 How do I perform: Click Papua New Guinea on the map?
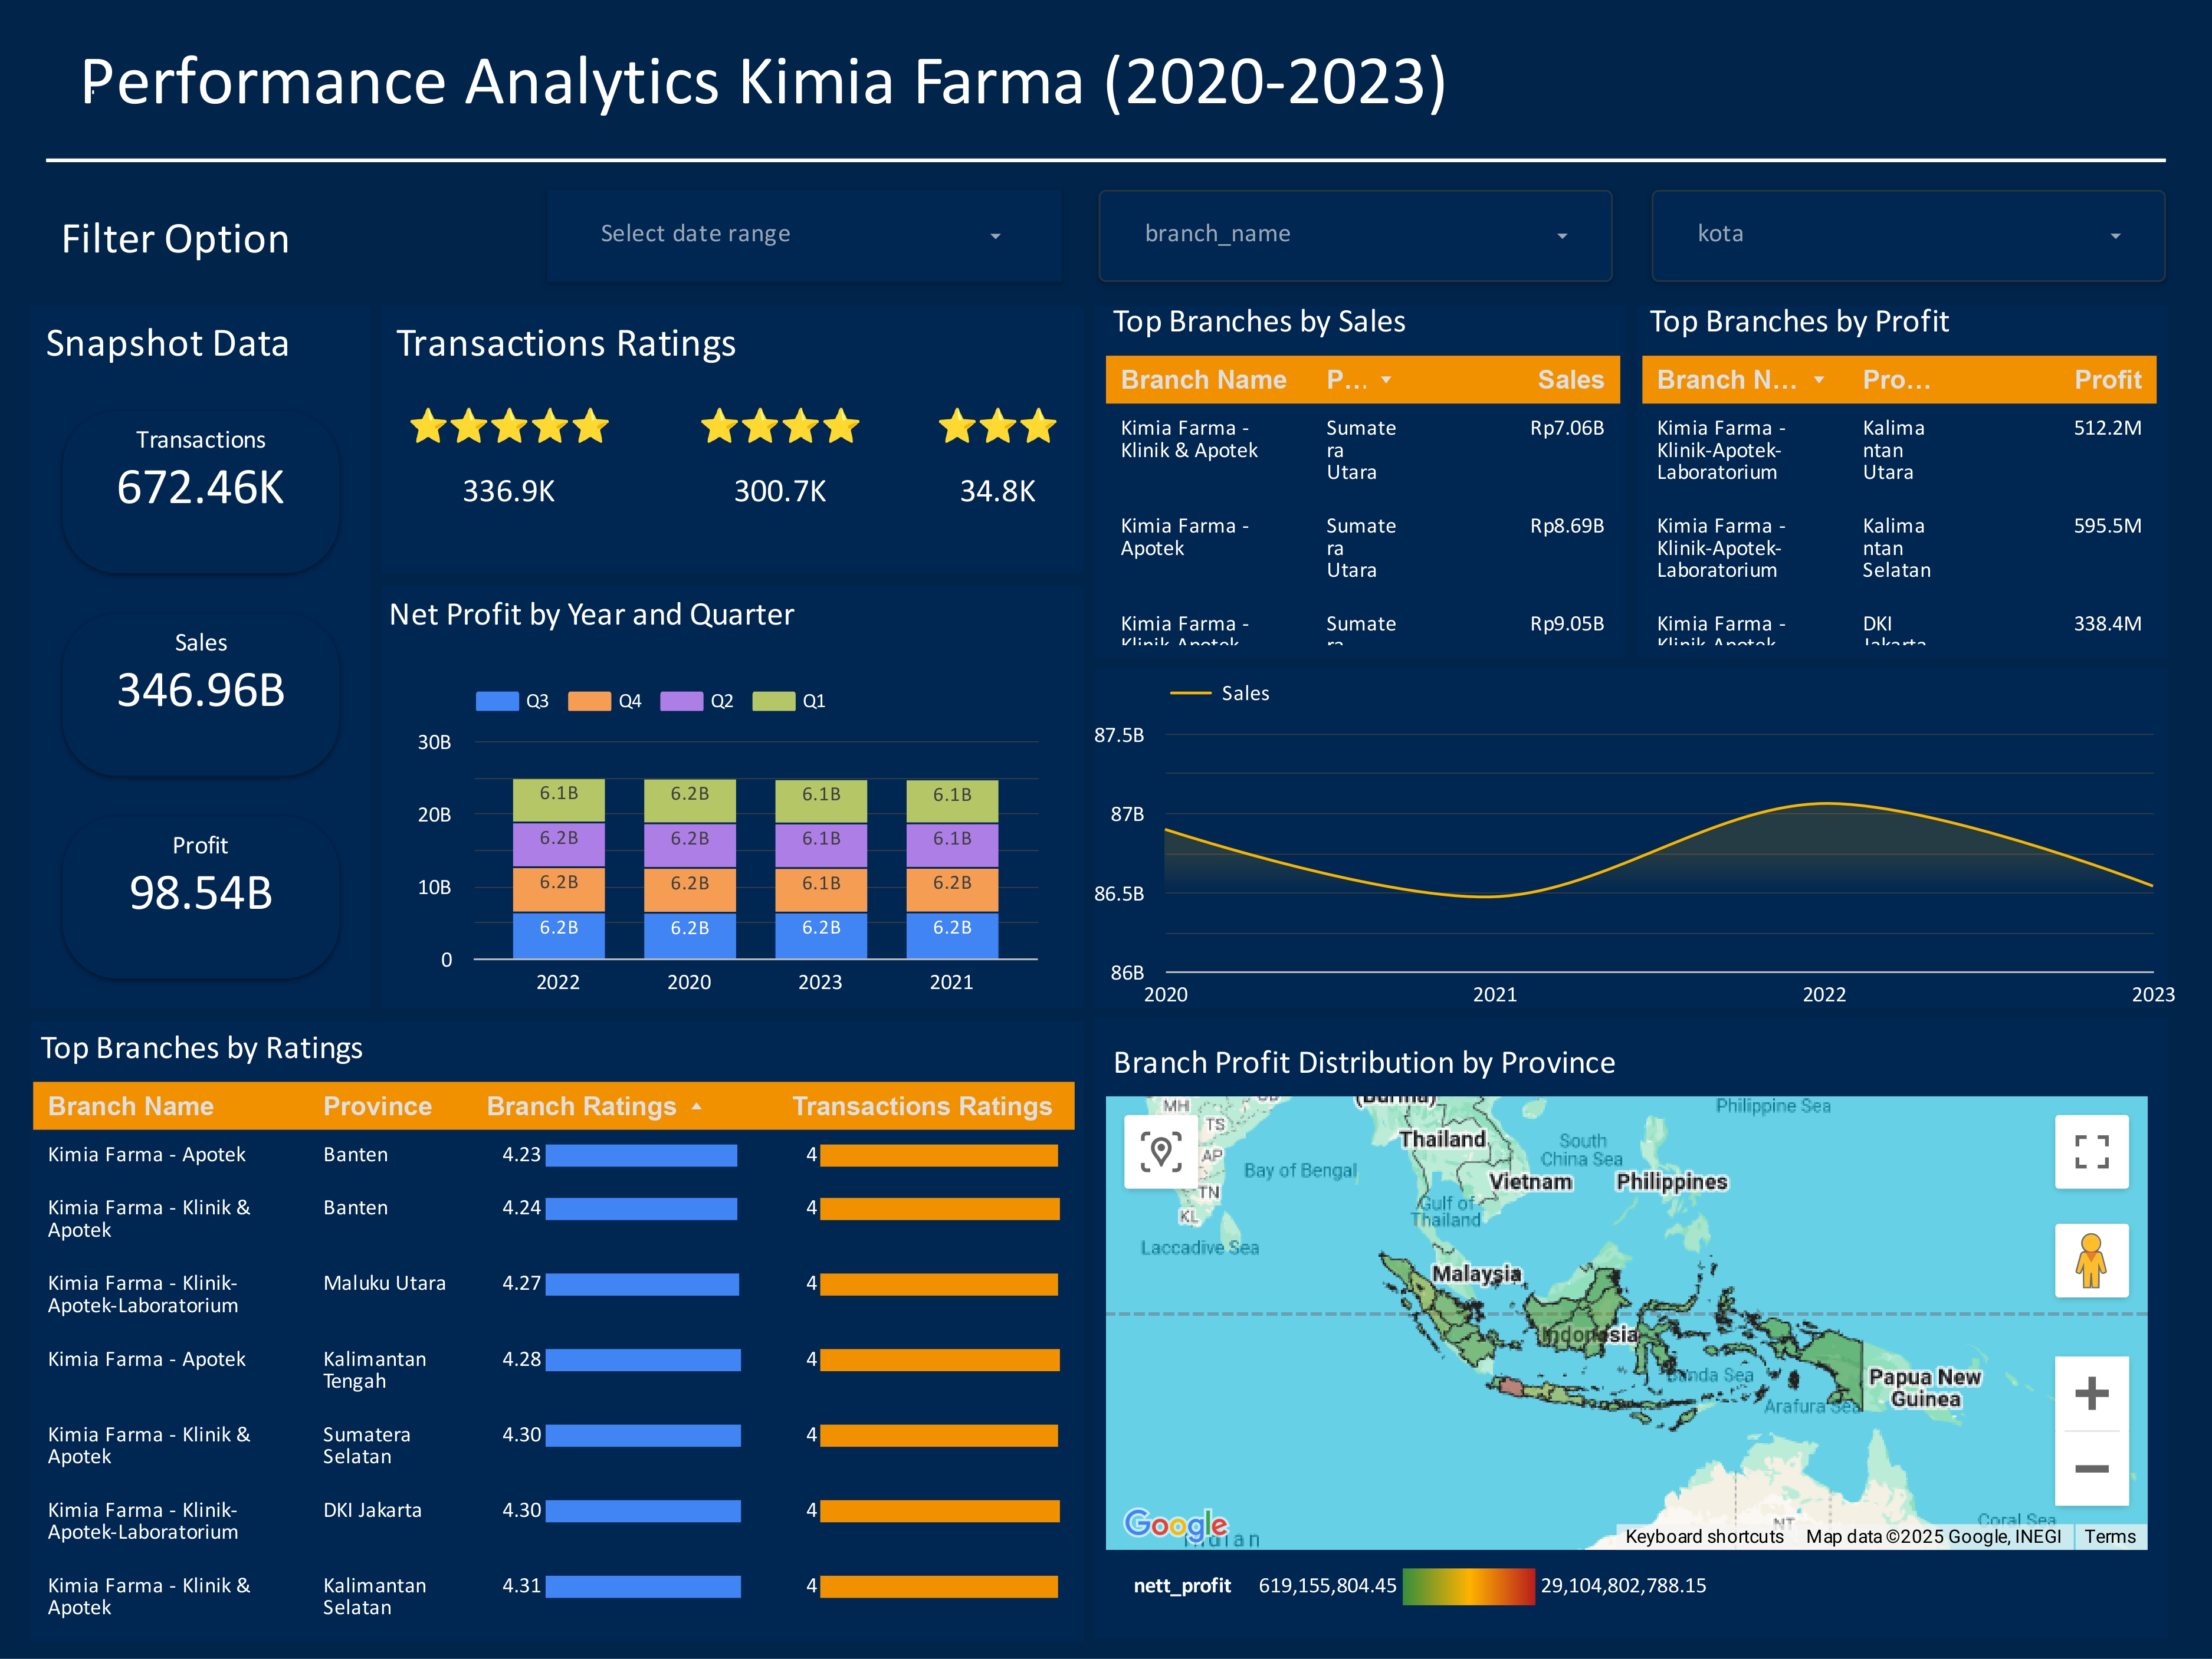[1924, 1388]
